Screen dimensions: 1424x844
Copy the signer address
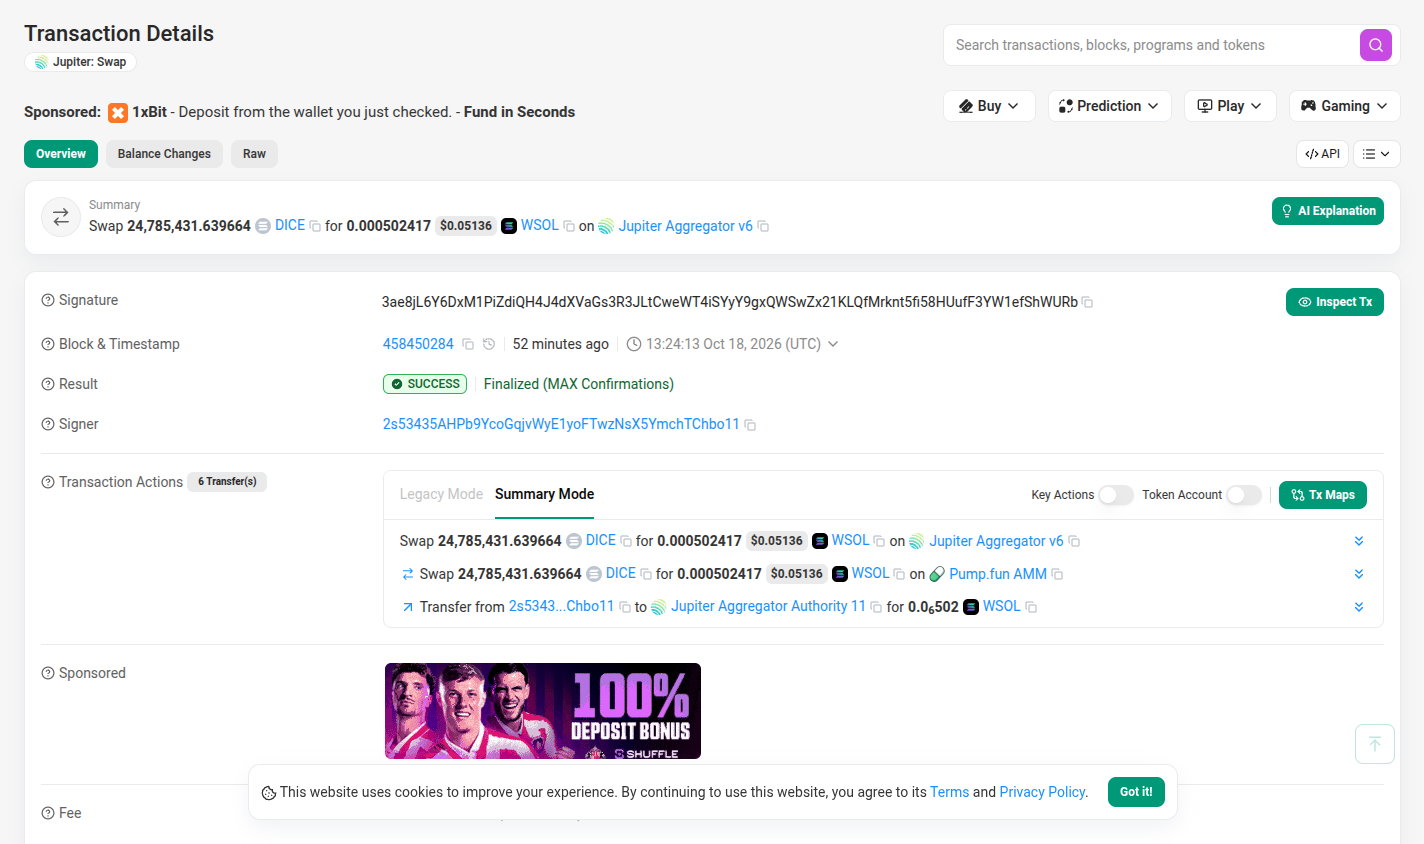[750, 425]
